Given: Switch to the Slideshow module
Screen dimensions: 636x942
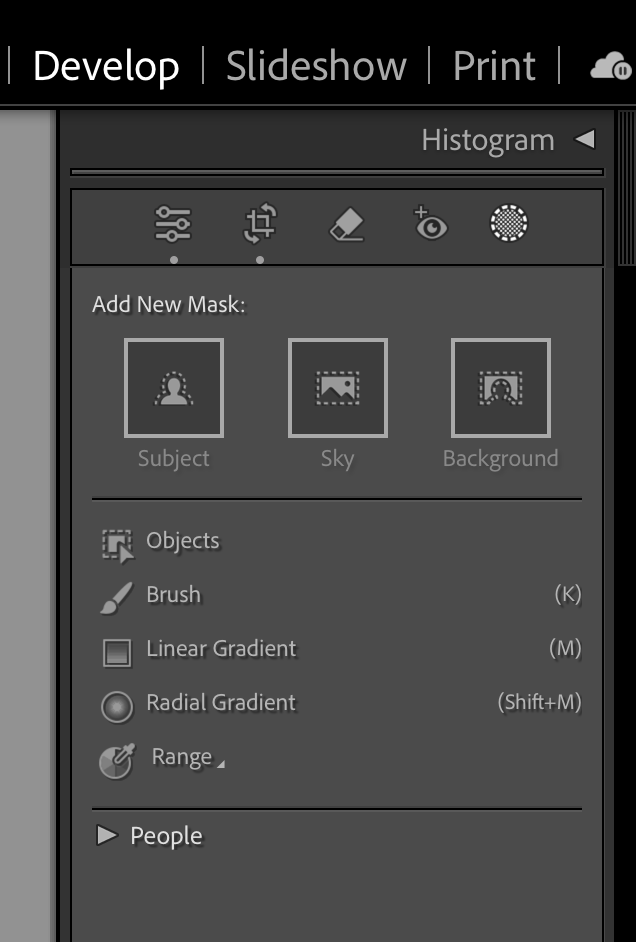Looking at the screenshot, I should (x=316, y=66).
